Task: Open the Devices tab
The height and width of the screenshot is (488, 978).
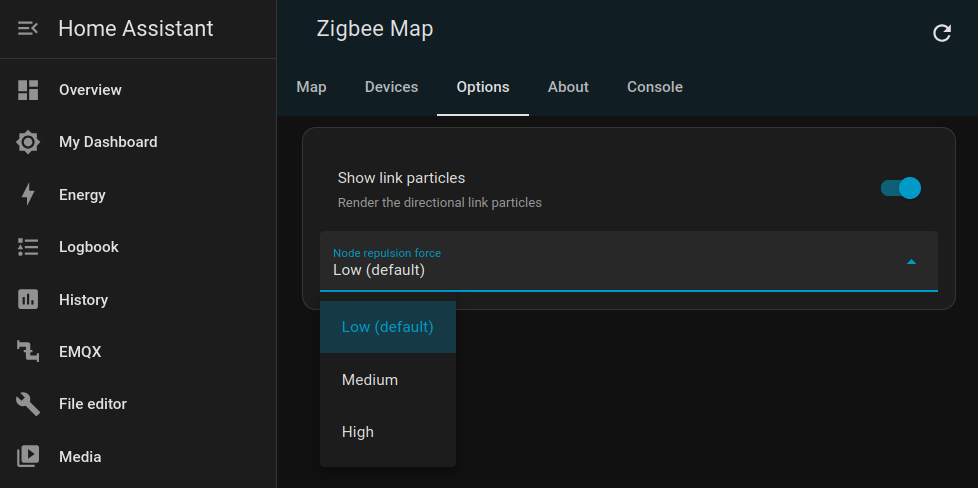Action: click(x=391, y=87)
